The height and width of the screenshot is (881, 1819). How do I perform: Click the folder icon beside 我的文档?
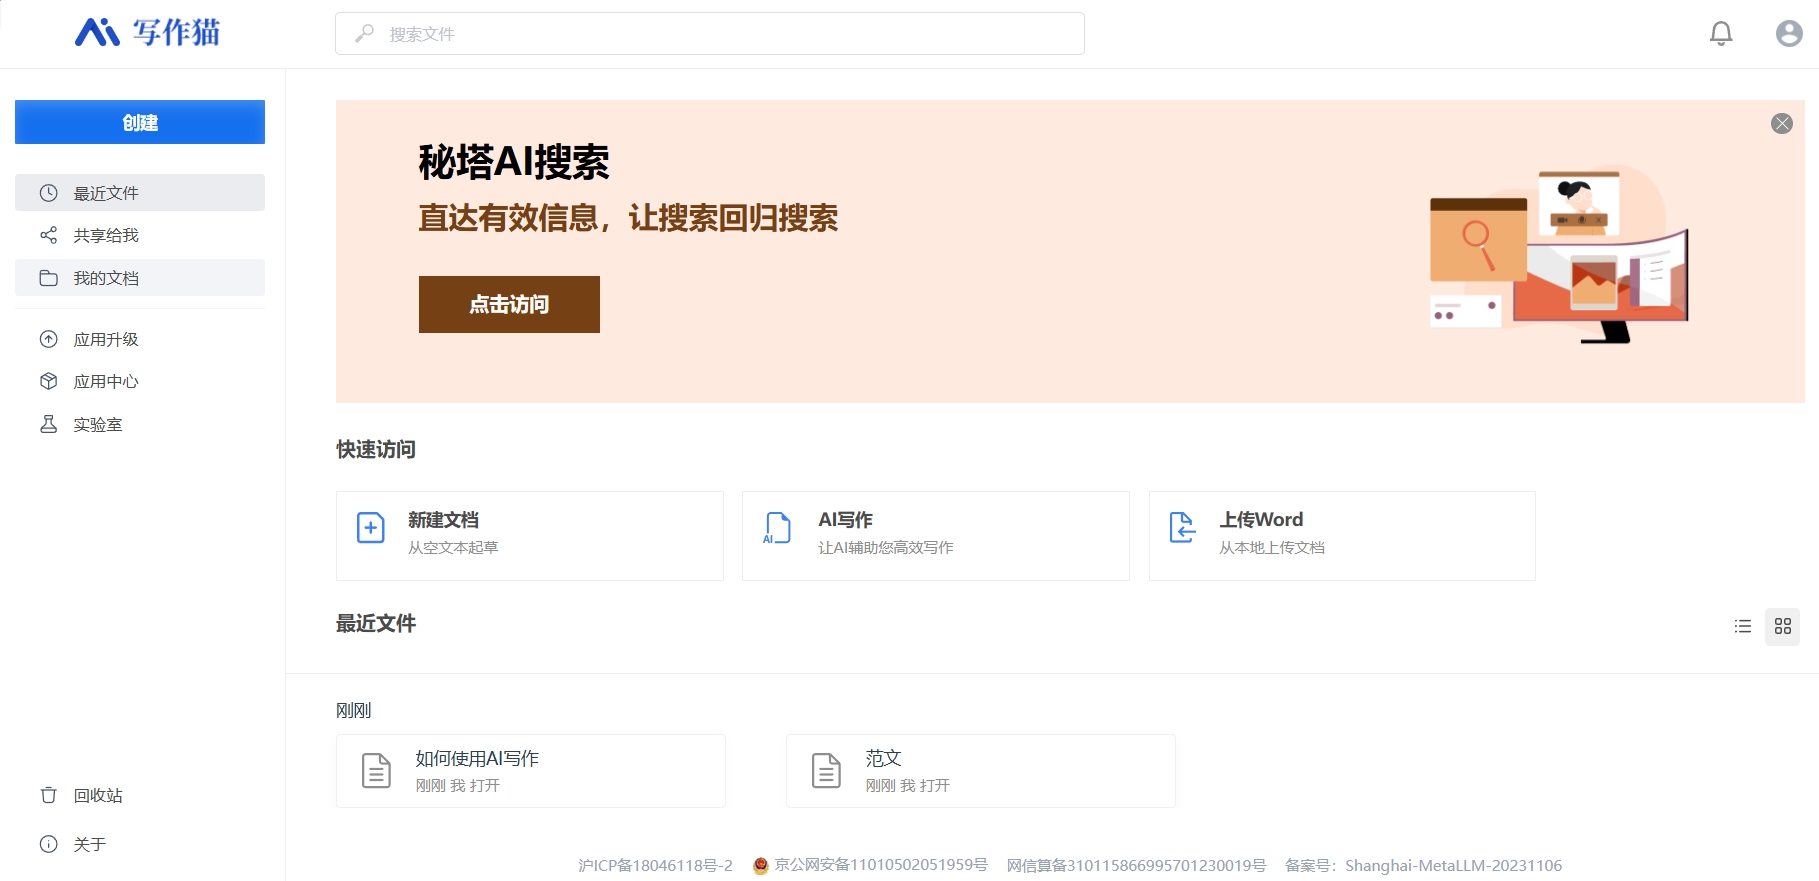(x=48, y=278)
